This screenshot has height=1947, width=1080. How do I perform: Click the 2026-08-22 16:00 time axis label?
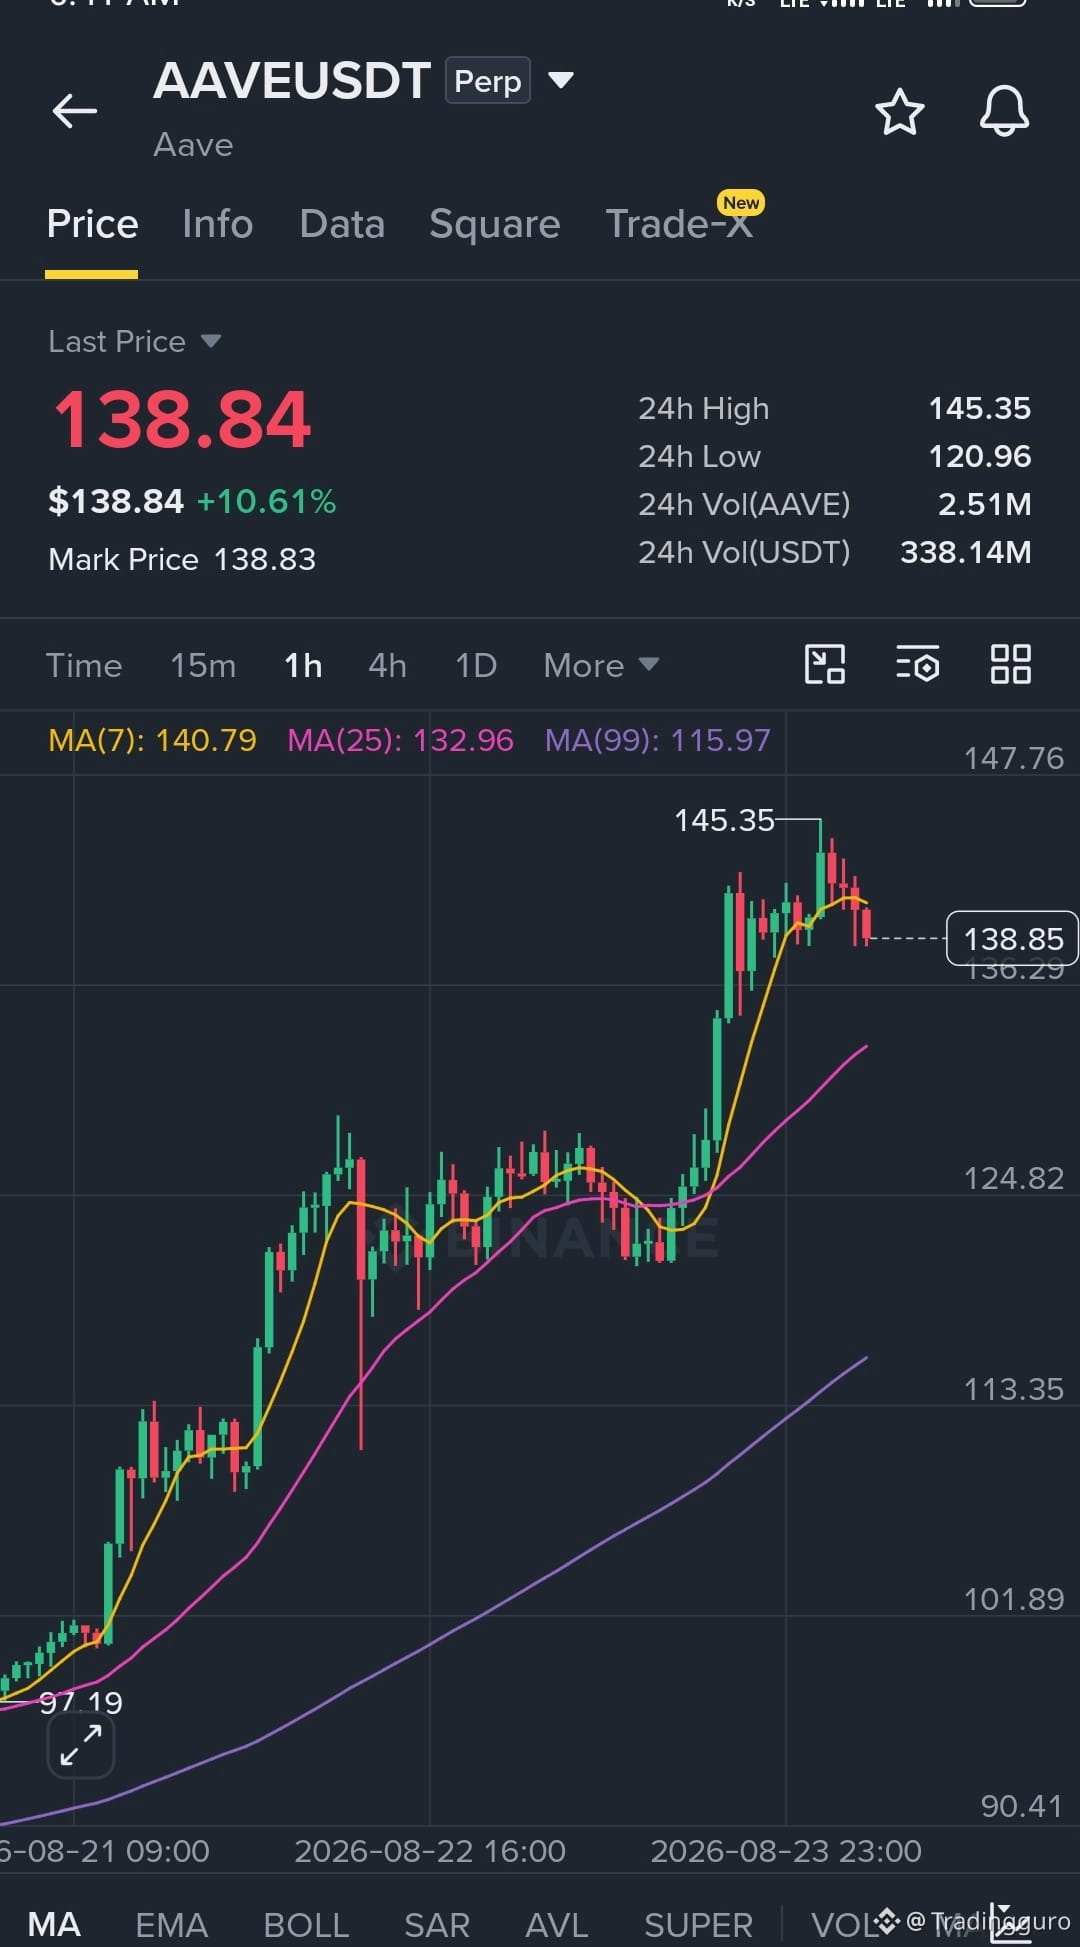[430, 1851]
